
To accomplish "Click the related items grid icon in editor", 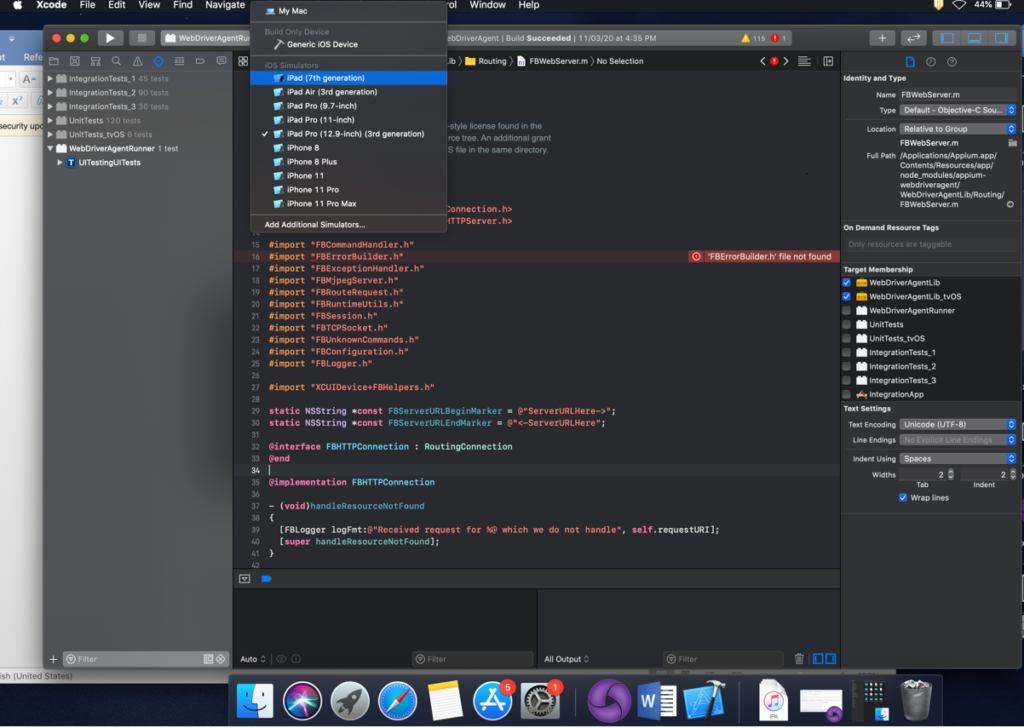I will click(x=243, y=61).
